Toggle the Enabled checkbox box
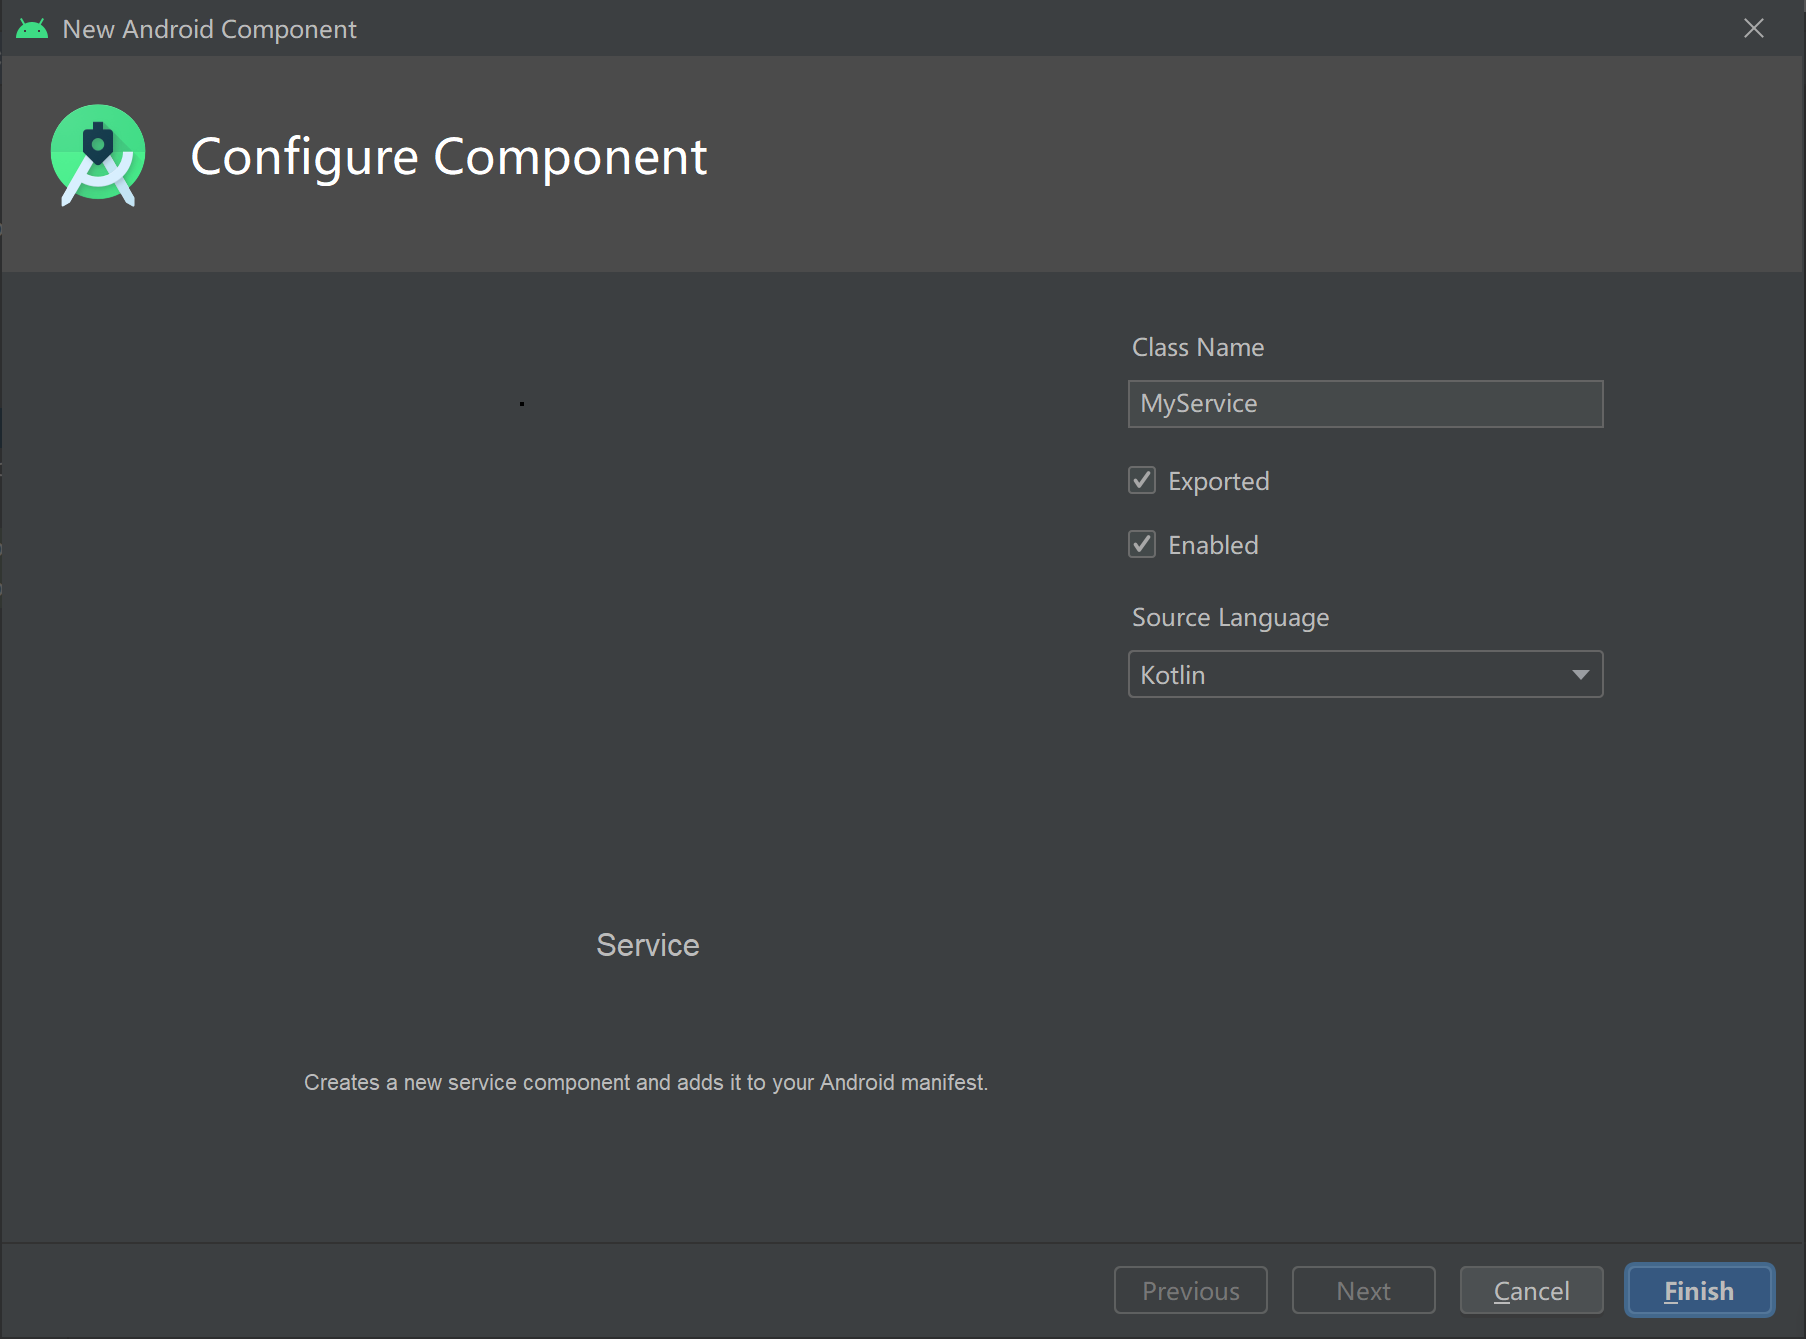Image resolution: width=1806 pixels, height=1339 pixels. click(x=1142, y=545)
